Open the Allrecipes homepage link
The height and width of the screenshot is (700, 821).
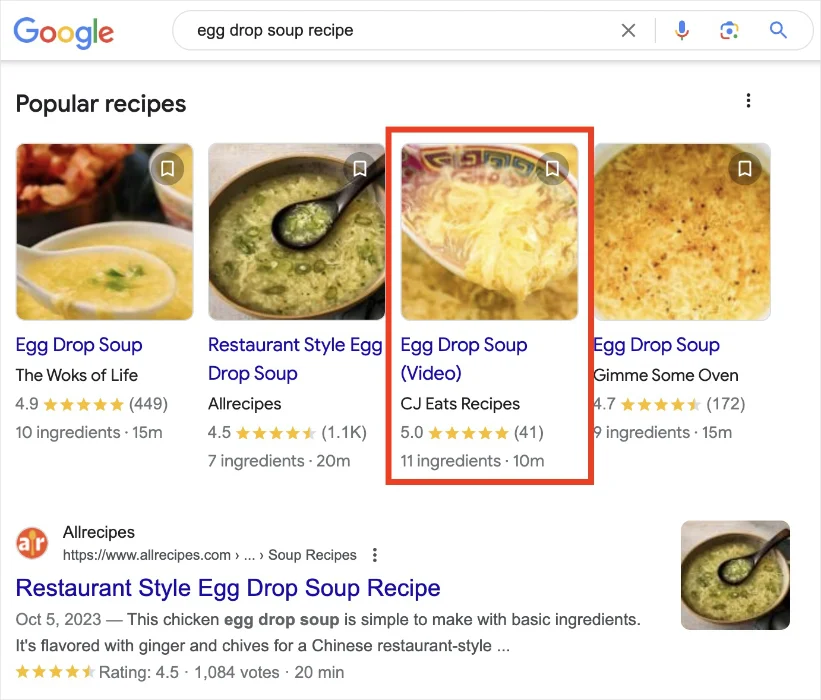[x=98, y=532]
